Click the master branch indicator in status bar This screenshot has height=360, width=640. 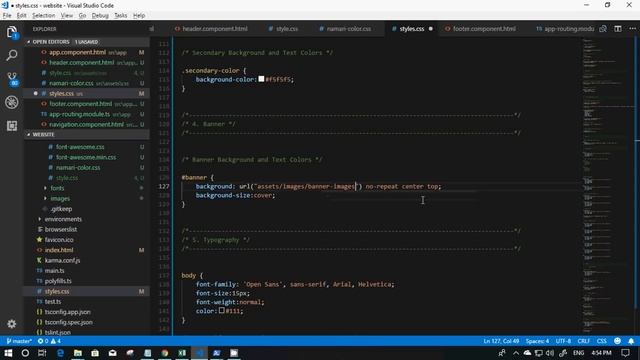tap(19, 341)
